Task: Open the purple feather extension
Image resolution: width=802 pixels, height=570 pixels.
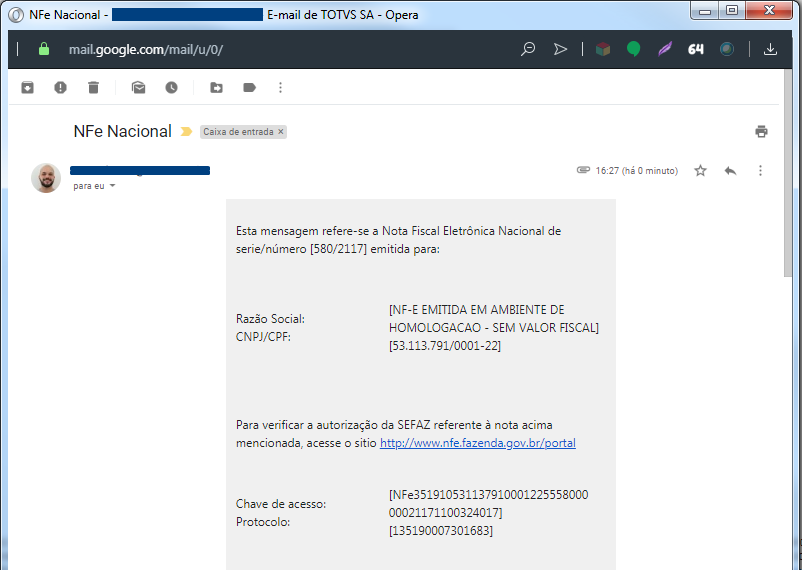Action: (x=665, y=49)
